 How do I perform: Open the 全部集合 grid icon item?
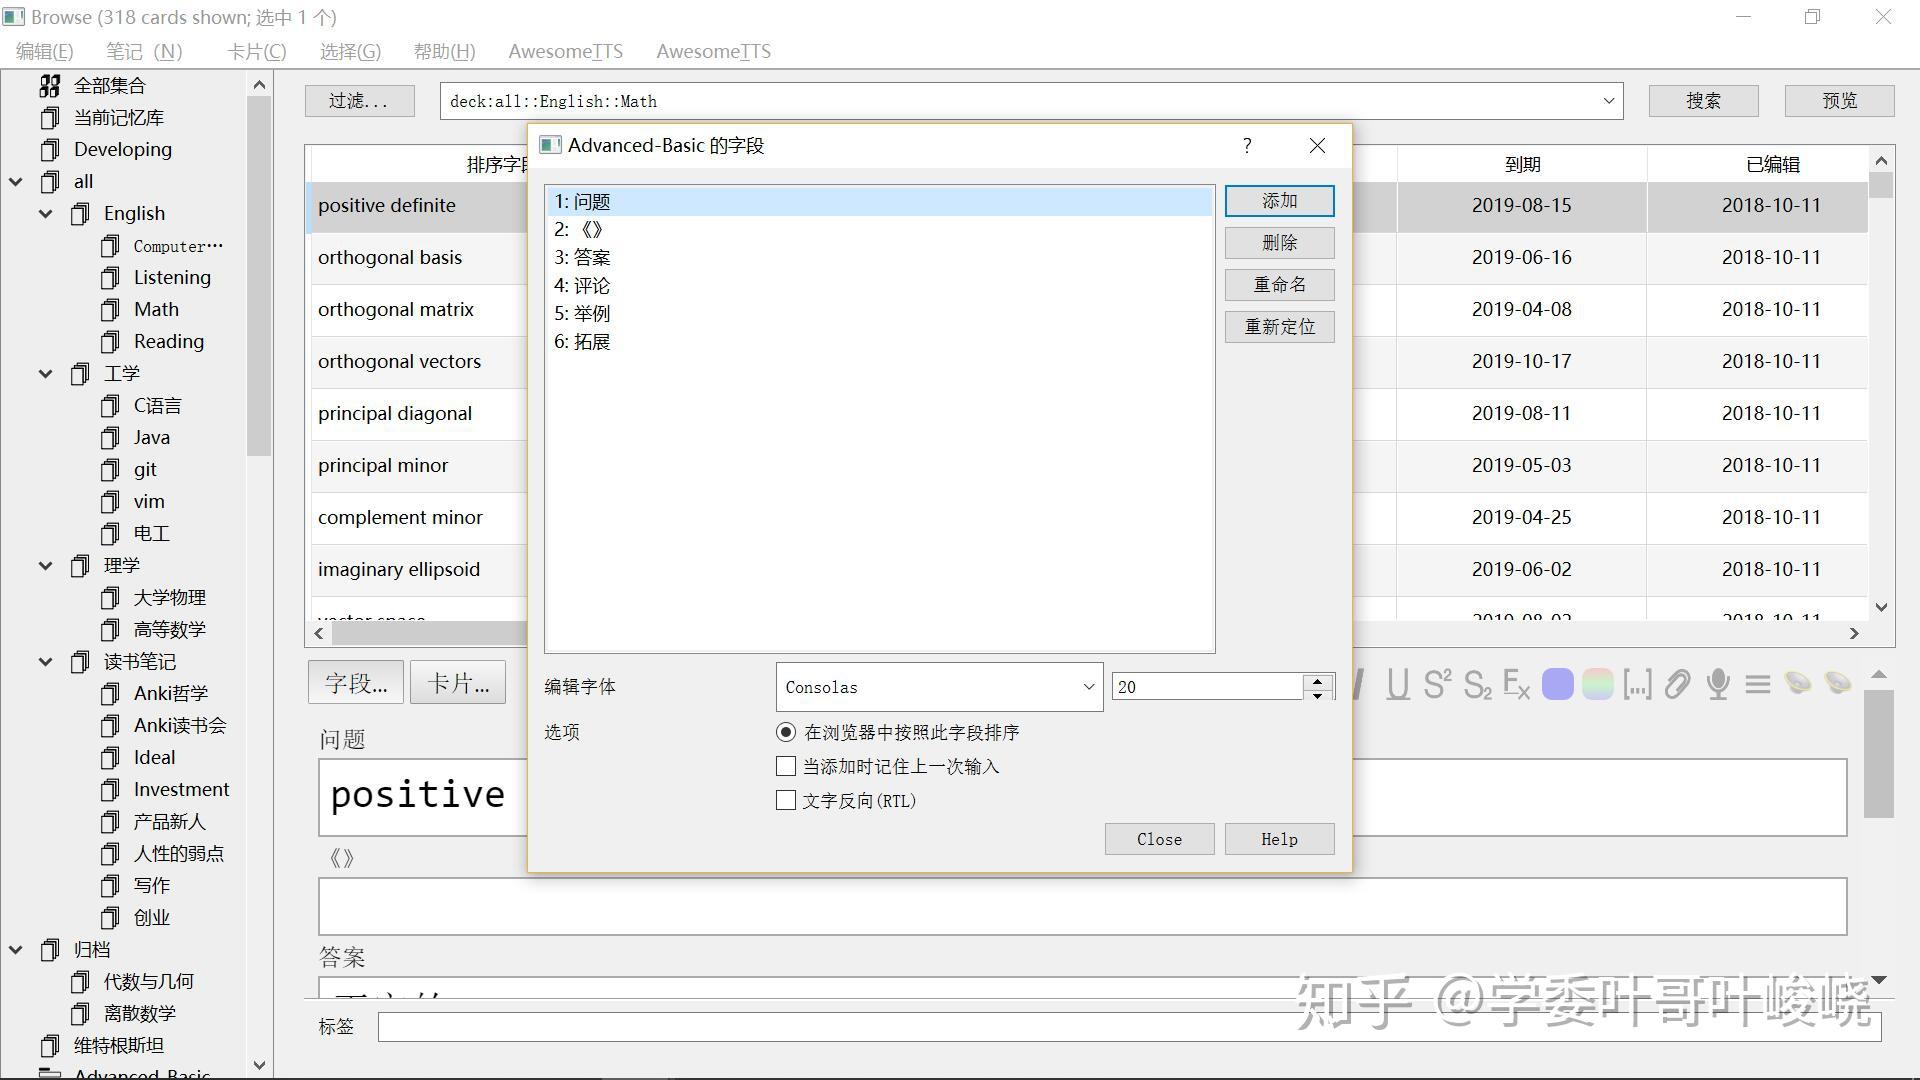(50, 86)
